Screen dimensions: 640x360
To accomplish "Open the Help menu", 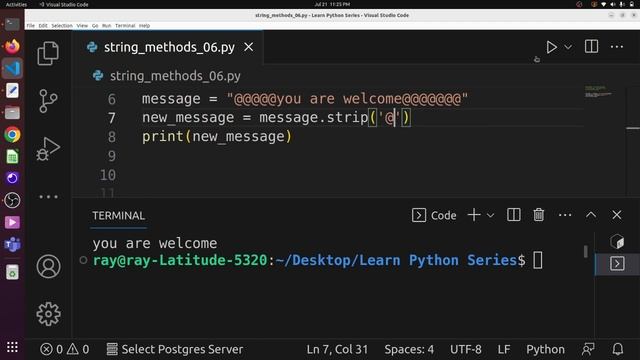I will [x=144, y=26].
